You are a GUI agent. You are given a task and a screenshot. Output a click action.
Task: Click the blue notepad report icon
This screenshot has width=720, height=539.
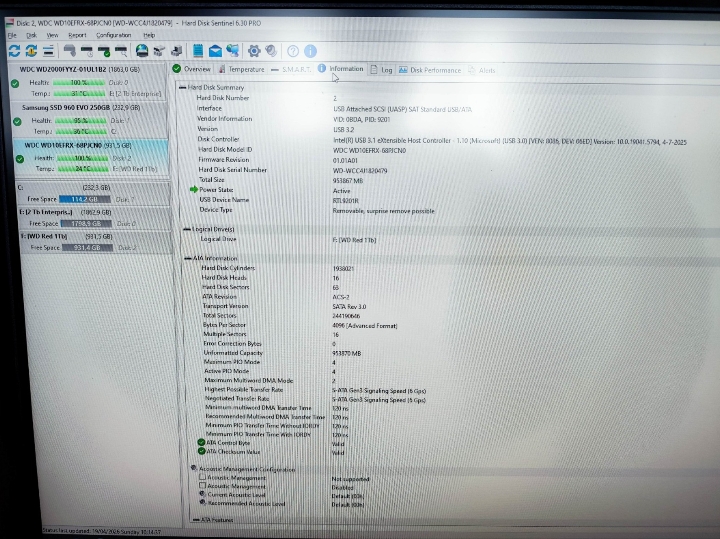tap(198, 51)
